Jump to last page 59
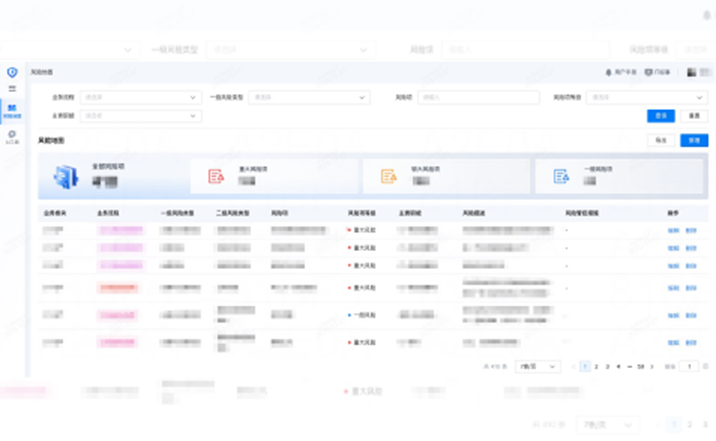 (x=640, y=367)
